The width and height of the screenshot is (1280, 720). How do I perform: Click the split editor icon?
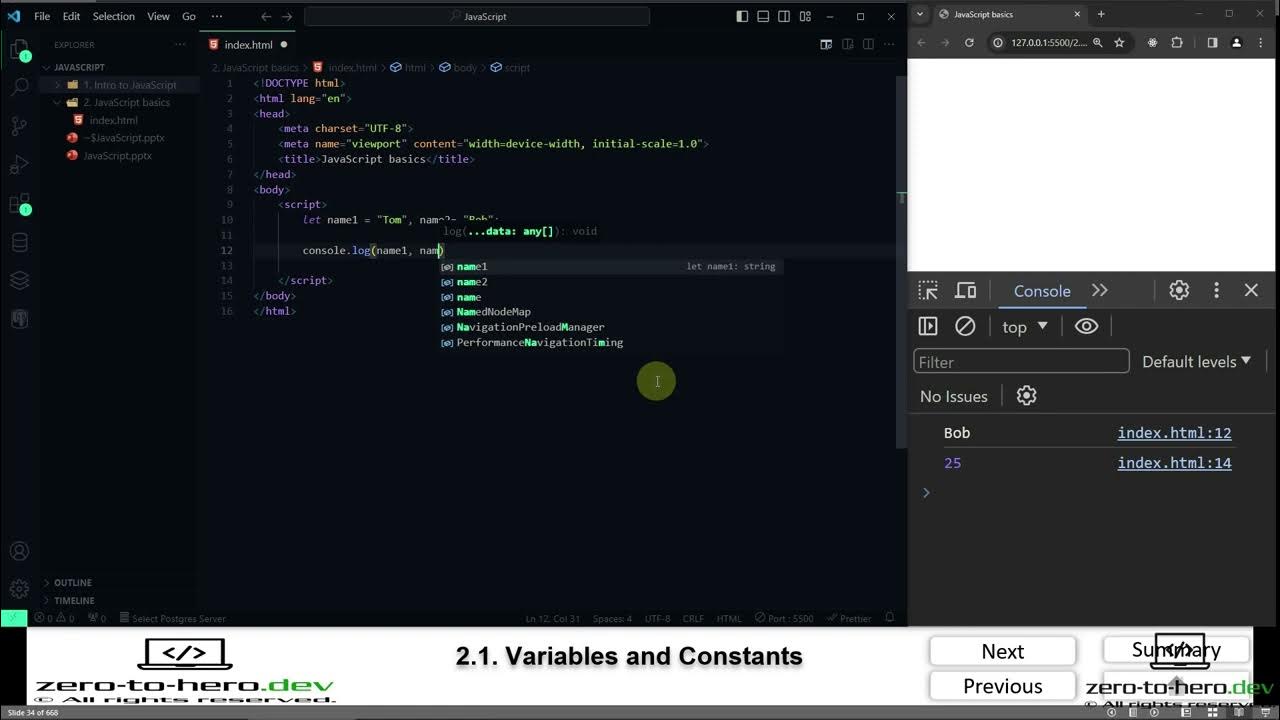(x=869, y=45)
